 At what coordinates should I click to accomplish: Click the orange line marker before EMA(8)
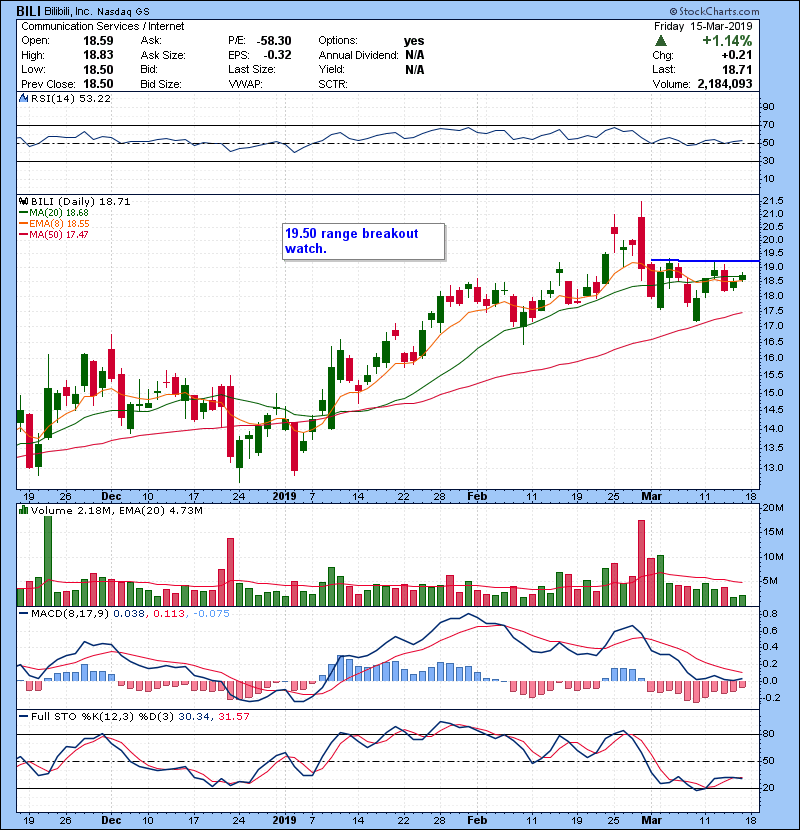click(23, 224)
